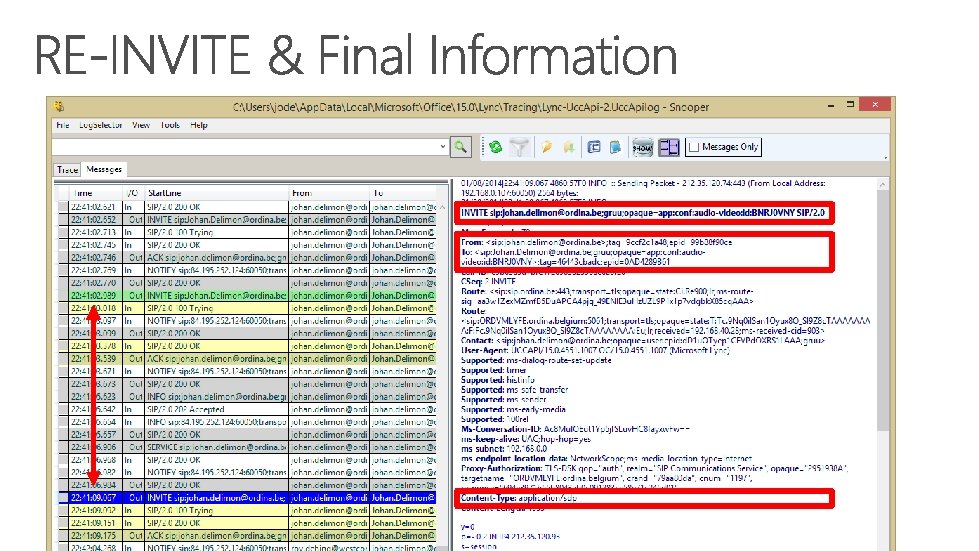This screenshot has height=551, width=979.
Task: Click the ms-keep-alive header line
Action: [x=526, y=439]
